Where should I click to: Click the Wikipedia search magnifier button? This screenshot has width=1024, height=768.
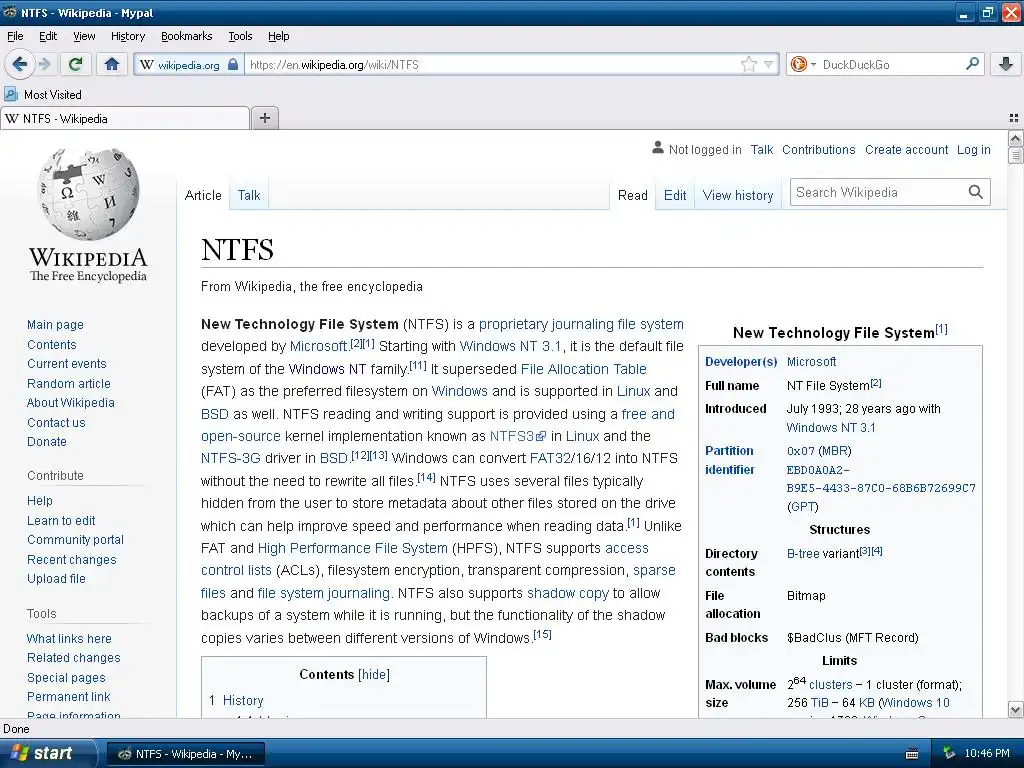[976, 192]
